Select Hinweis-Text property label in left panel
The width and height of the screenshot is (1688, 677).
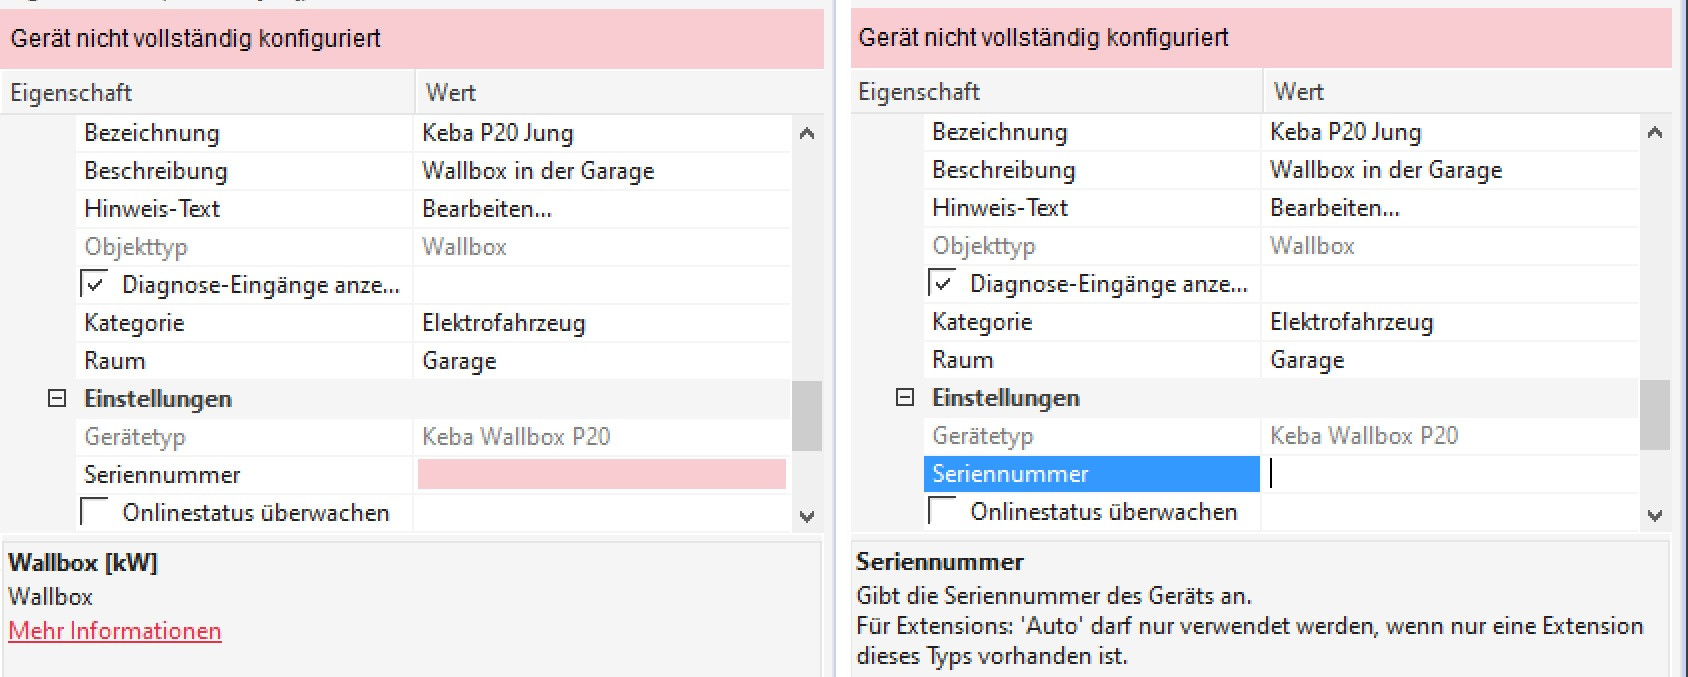(x=152, y=208)
